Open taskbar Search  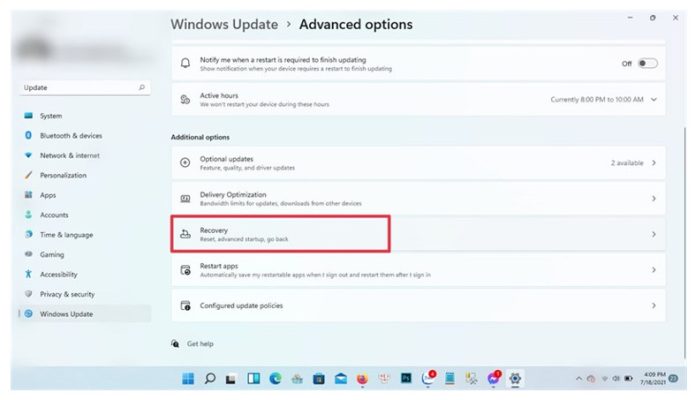[210, 378]
